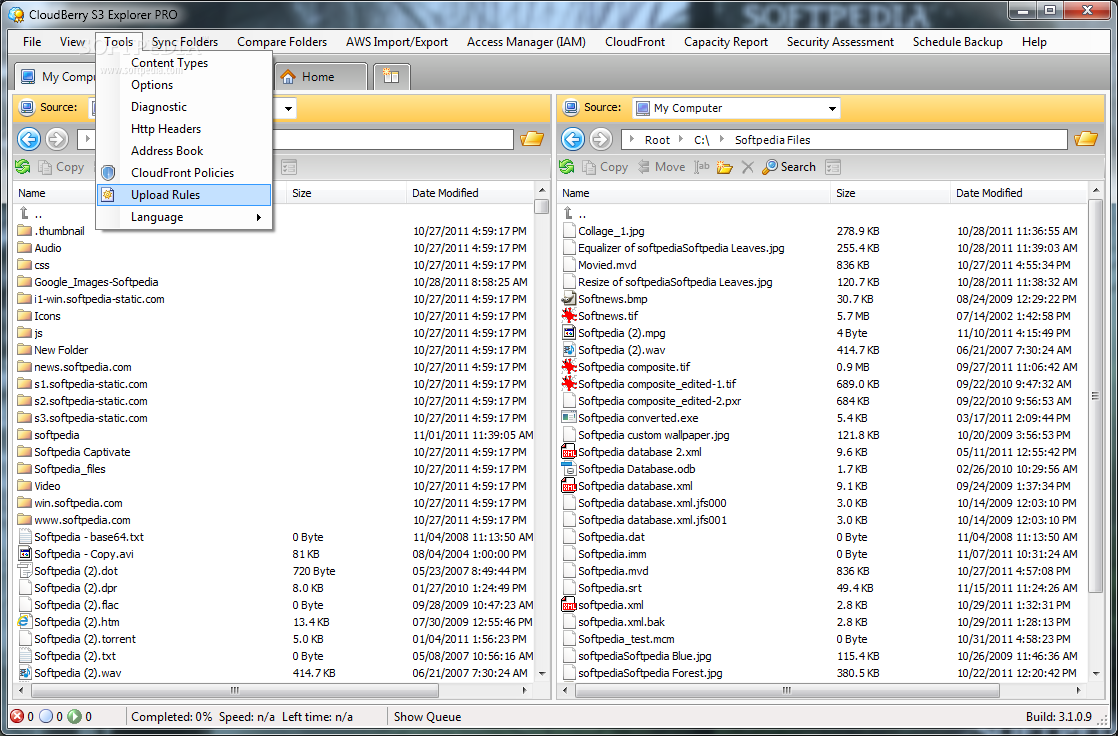
Task: Choose Upload Rules from the Tools menu
Action: (184, 195)
